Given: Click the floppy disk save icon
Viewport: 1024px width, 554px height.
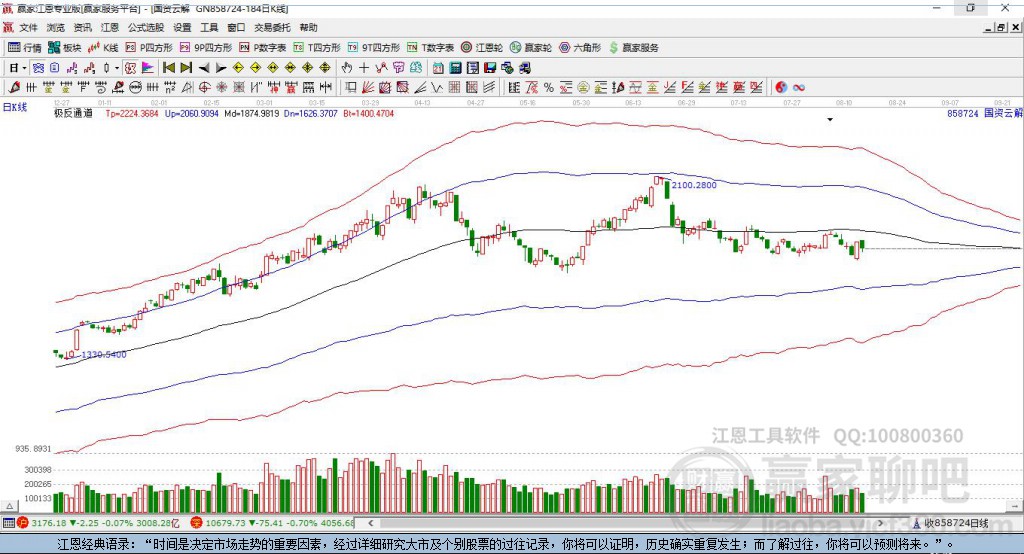Looking at the screenshot, I should (x=490, y=68).
